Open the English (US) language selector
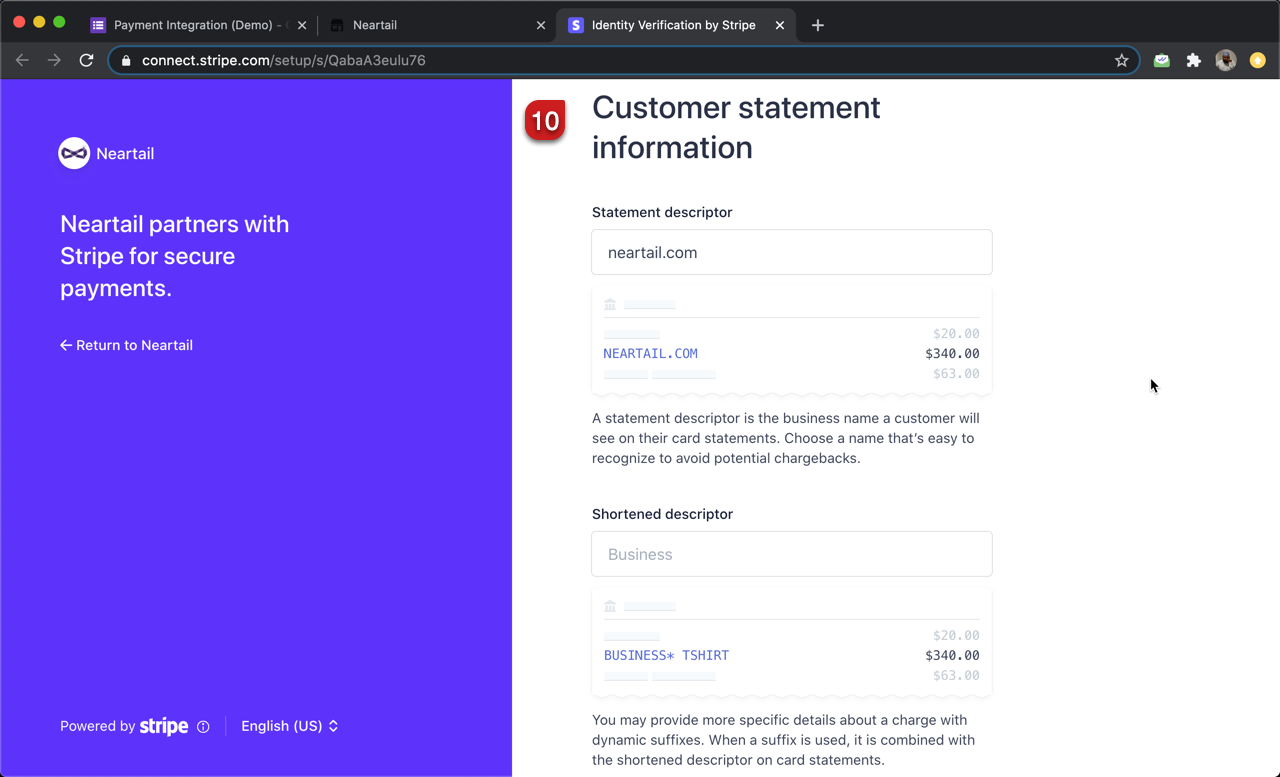1280x777 pixels. 289,726
